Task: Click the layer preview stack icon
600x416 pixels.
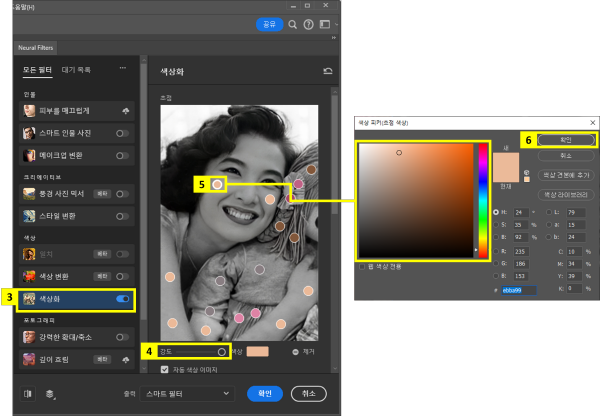Action: 50,394
